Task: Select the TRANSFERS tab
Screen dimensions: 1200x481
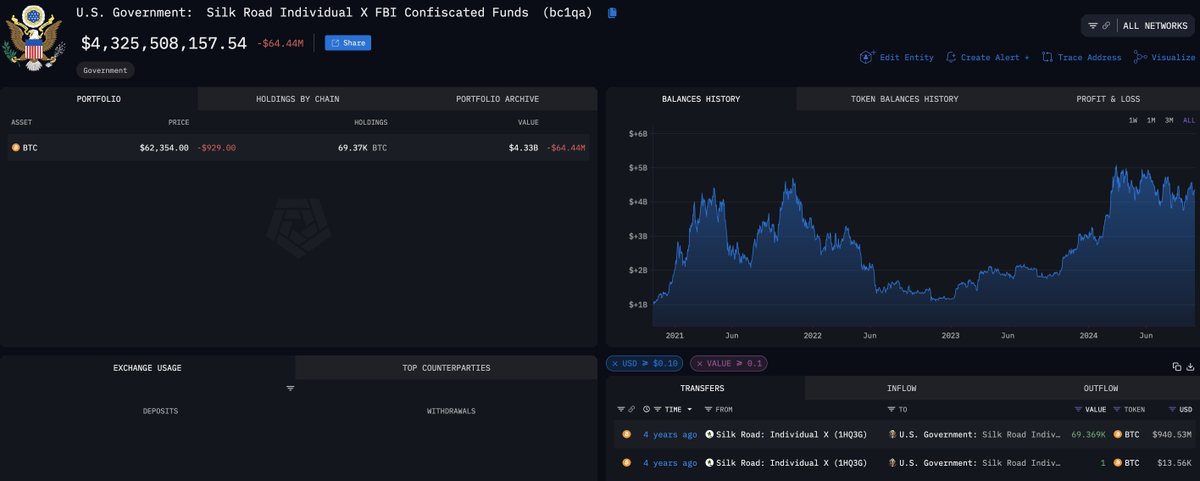Action: point(702,388)
